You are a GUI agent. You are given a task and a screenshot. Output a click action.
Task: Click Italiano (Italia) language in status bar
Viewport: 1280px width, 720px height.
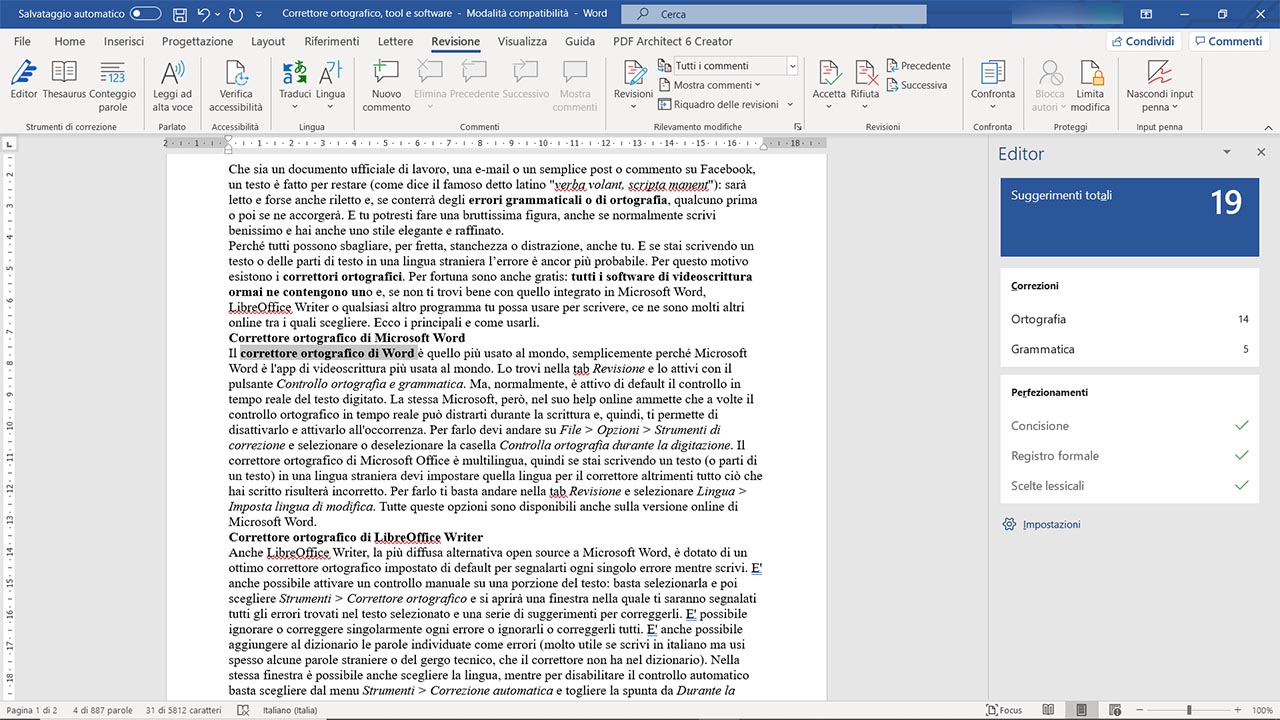point(290,710)
